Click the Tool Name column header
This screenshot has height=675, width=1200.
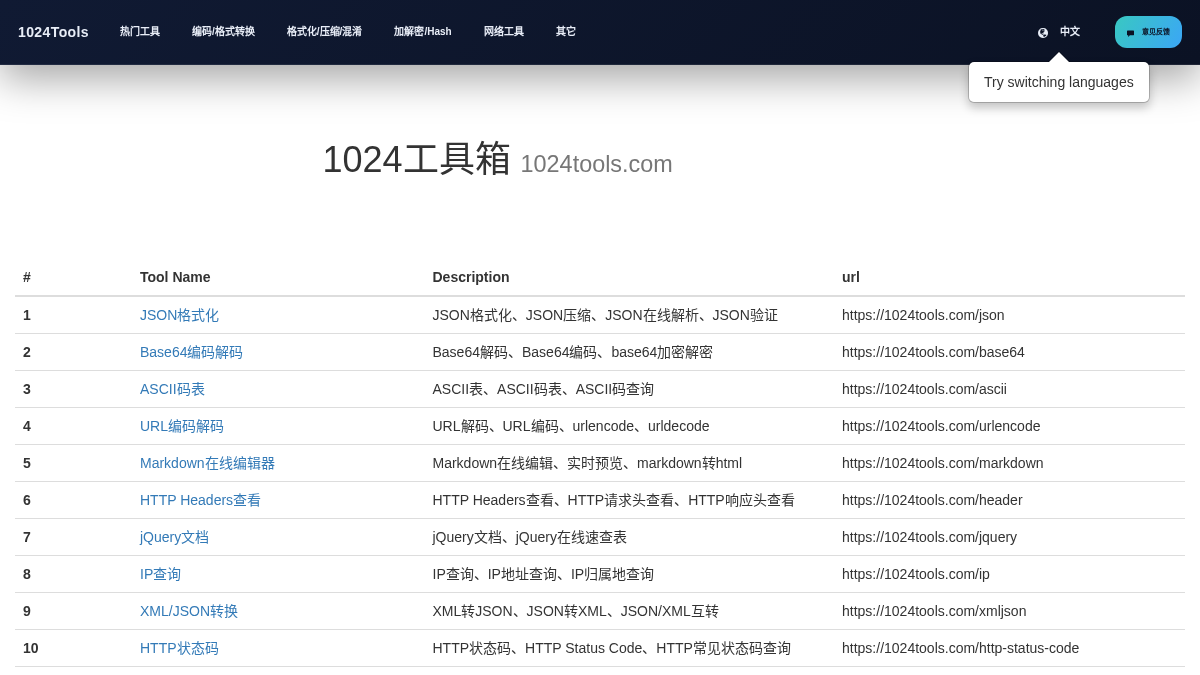click(x=175, y=277)
